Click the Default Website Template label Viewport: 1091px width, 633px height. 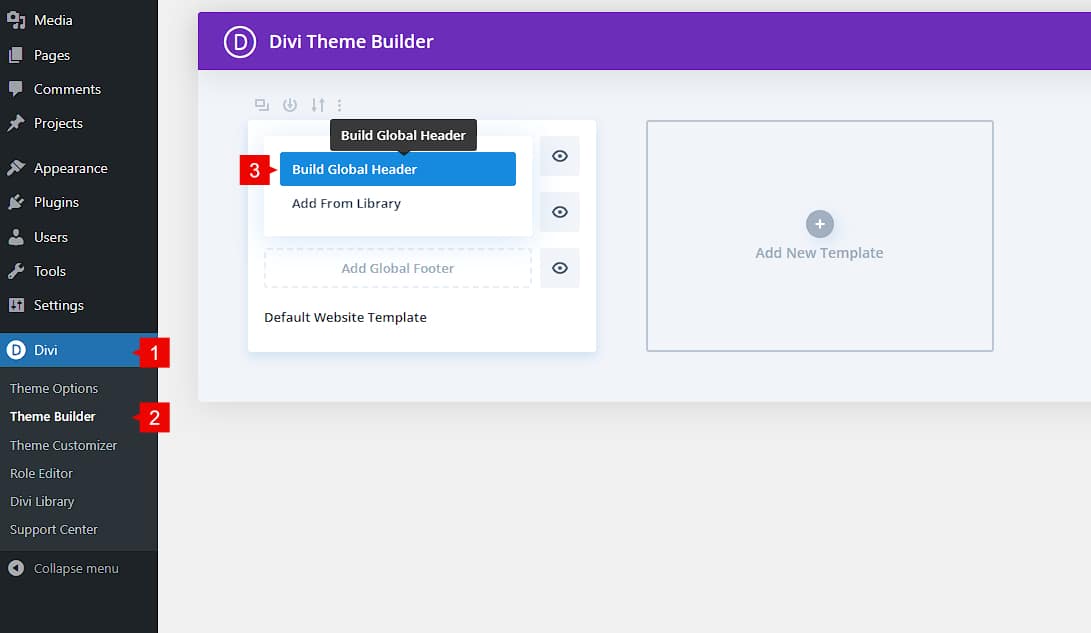tap(345, 317)
